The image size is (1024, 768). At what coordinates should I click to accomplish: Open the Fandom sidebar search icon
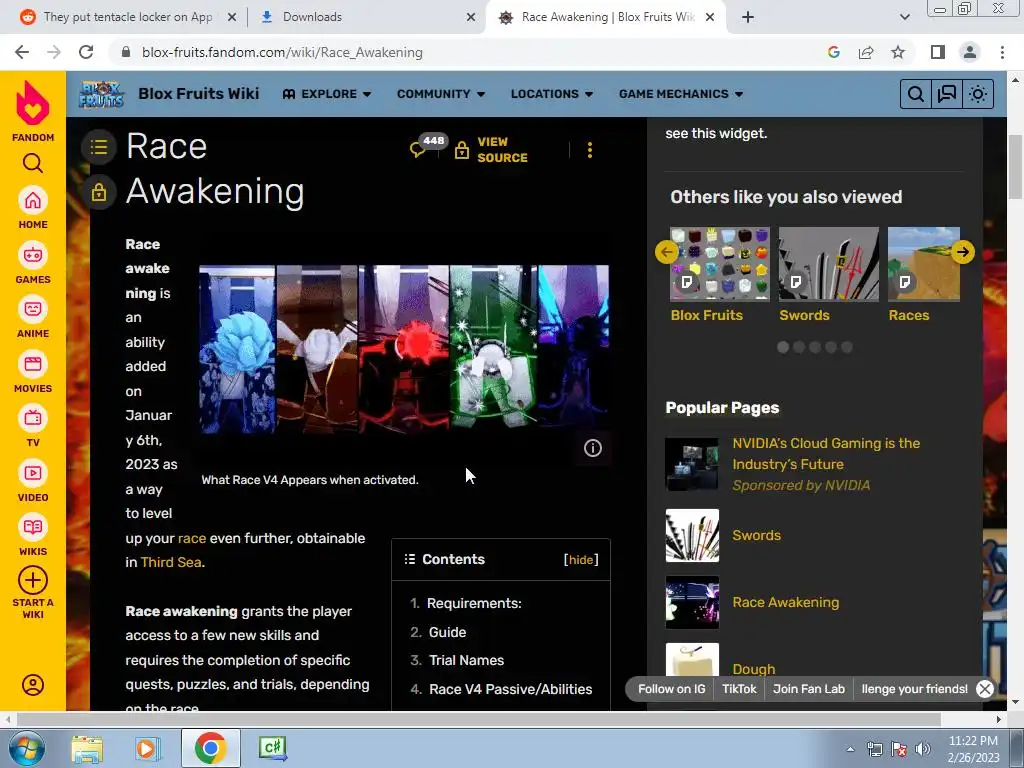33,163
